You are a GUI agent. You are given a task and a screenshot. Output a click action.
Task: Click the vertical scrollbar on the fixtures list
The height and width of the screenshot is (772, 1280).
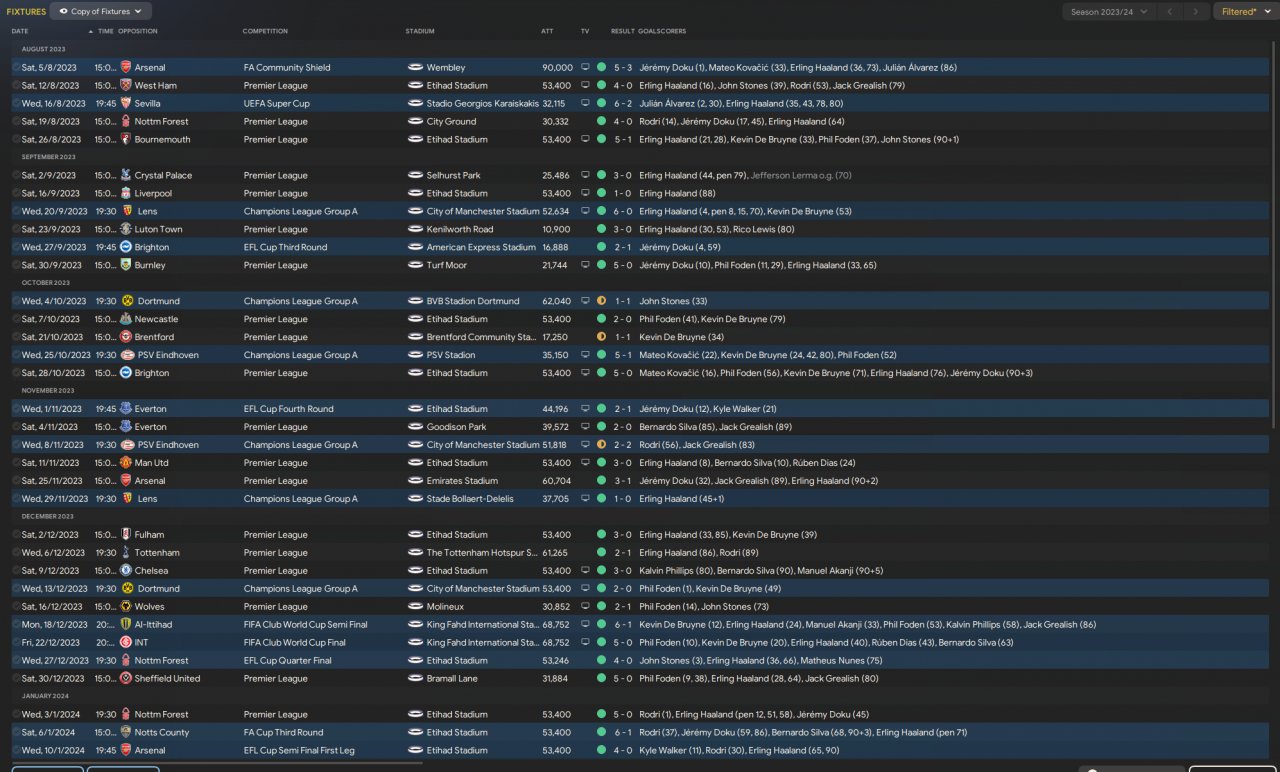pyautogui.click(x=1273, y=235)
